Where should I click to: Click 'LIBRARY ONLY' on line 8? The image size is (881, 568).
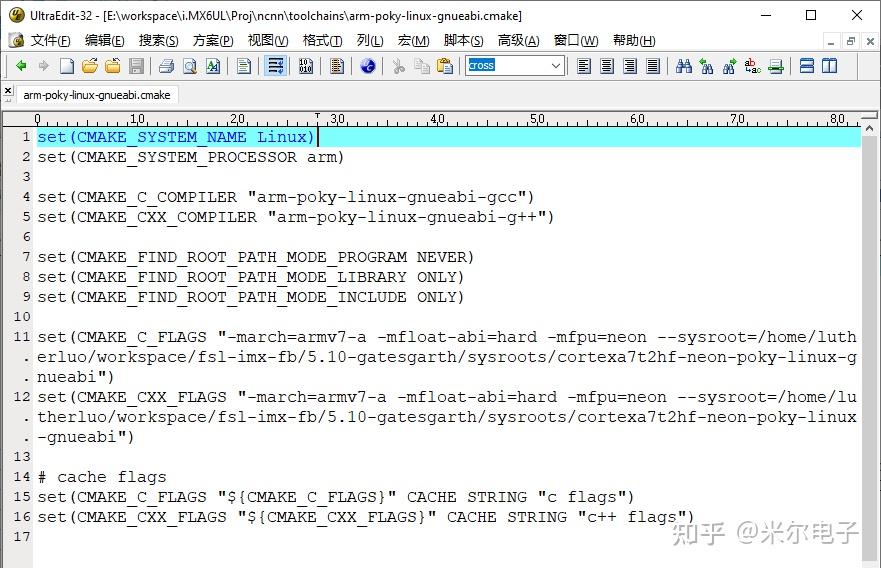click(x=397, y=278)
